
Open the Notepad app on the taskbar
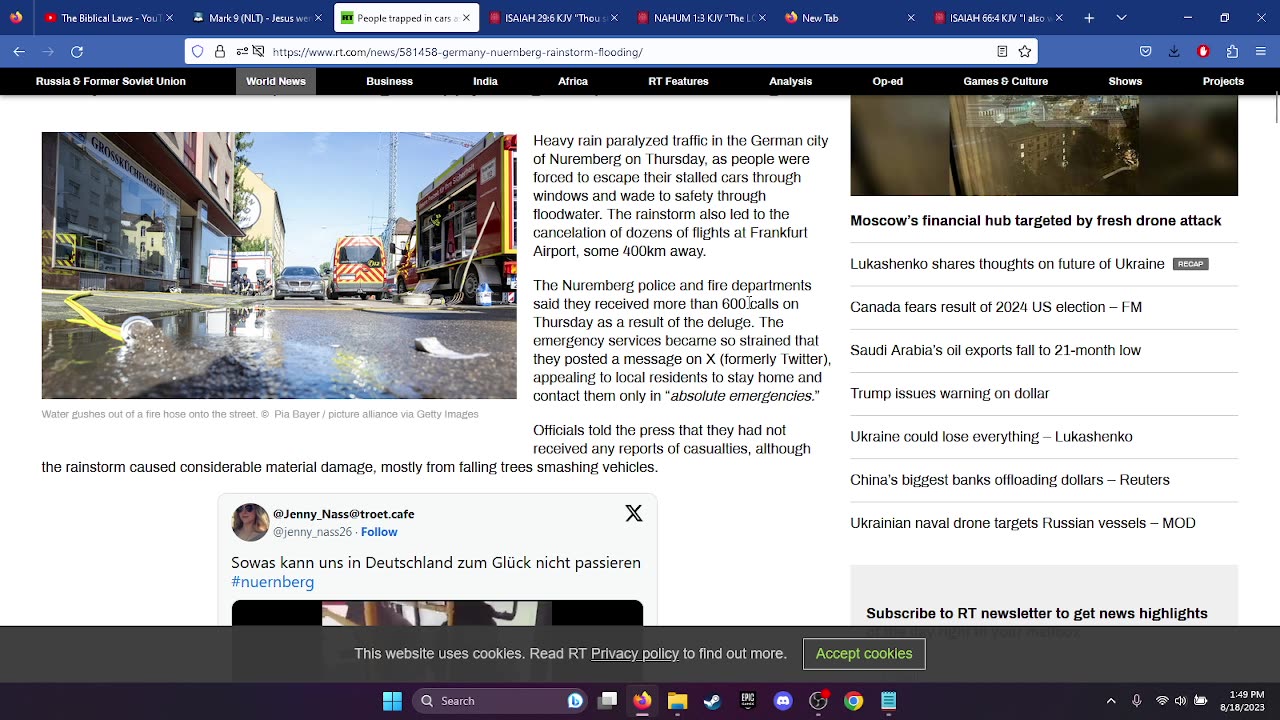[x=888, y=701]
